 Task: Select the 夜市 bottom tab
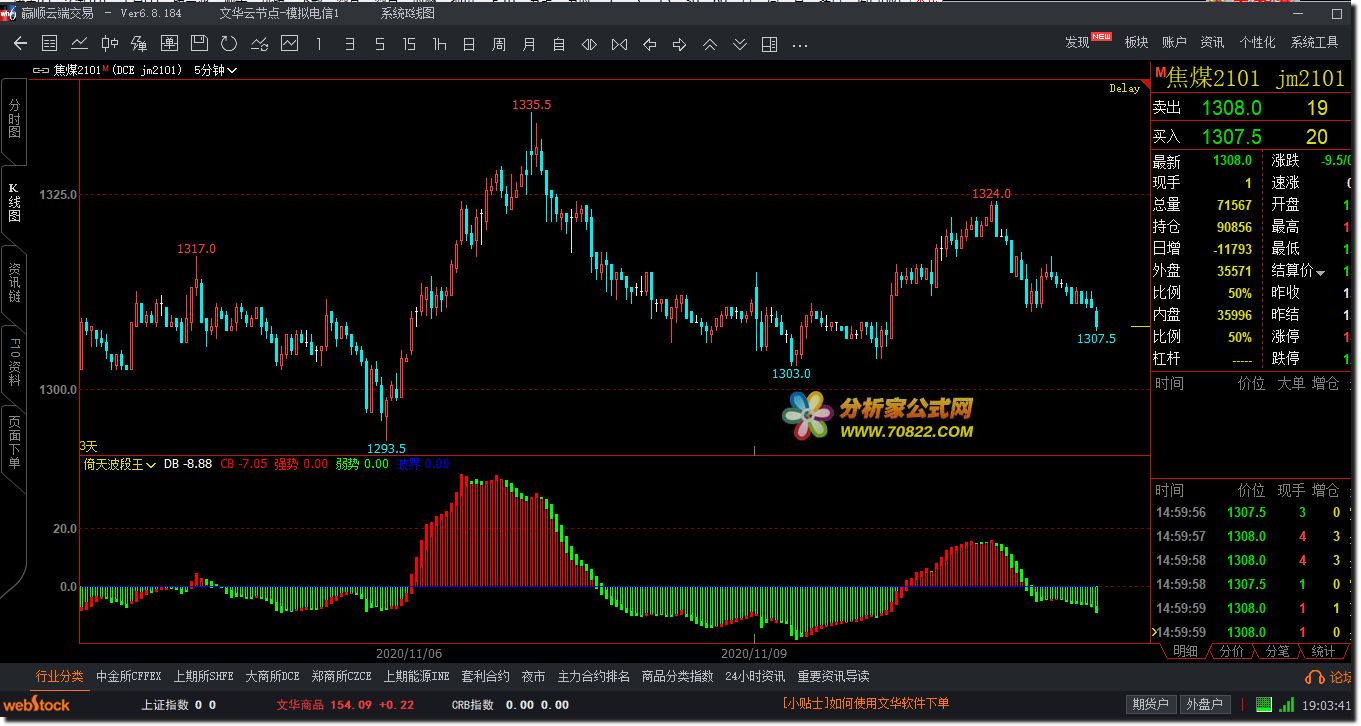[533, 677]
